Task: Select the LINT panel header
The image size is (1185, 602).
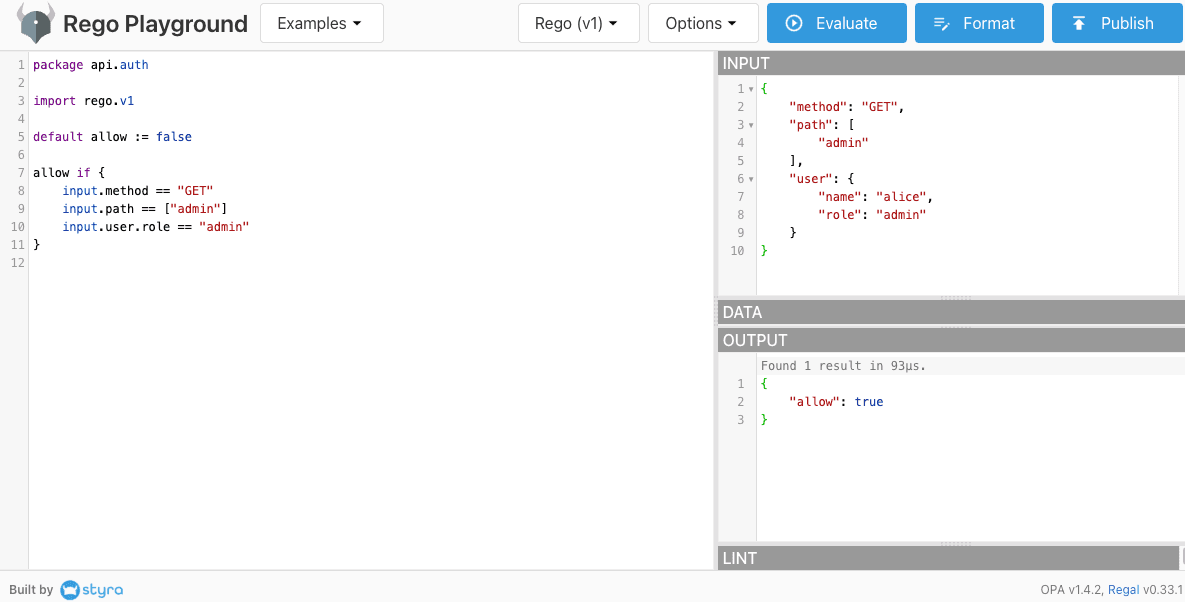Action: 948,558
